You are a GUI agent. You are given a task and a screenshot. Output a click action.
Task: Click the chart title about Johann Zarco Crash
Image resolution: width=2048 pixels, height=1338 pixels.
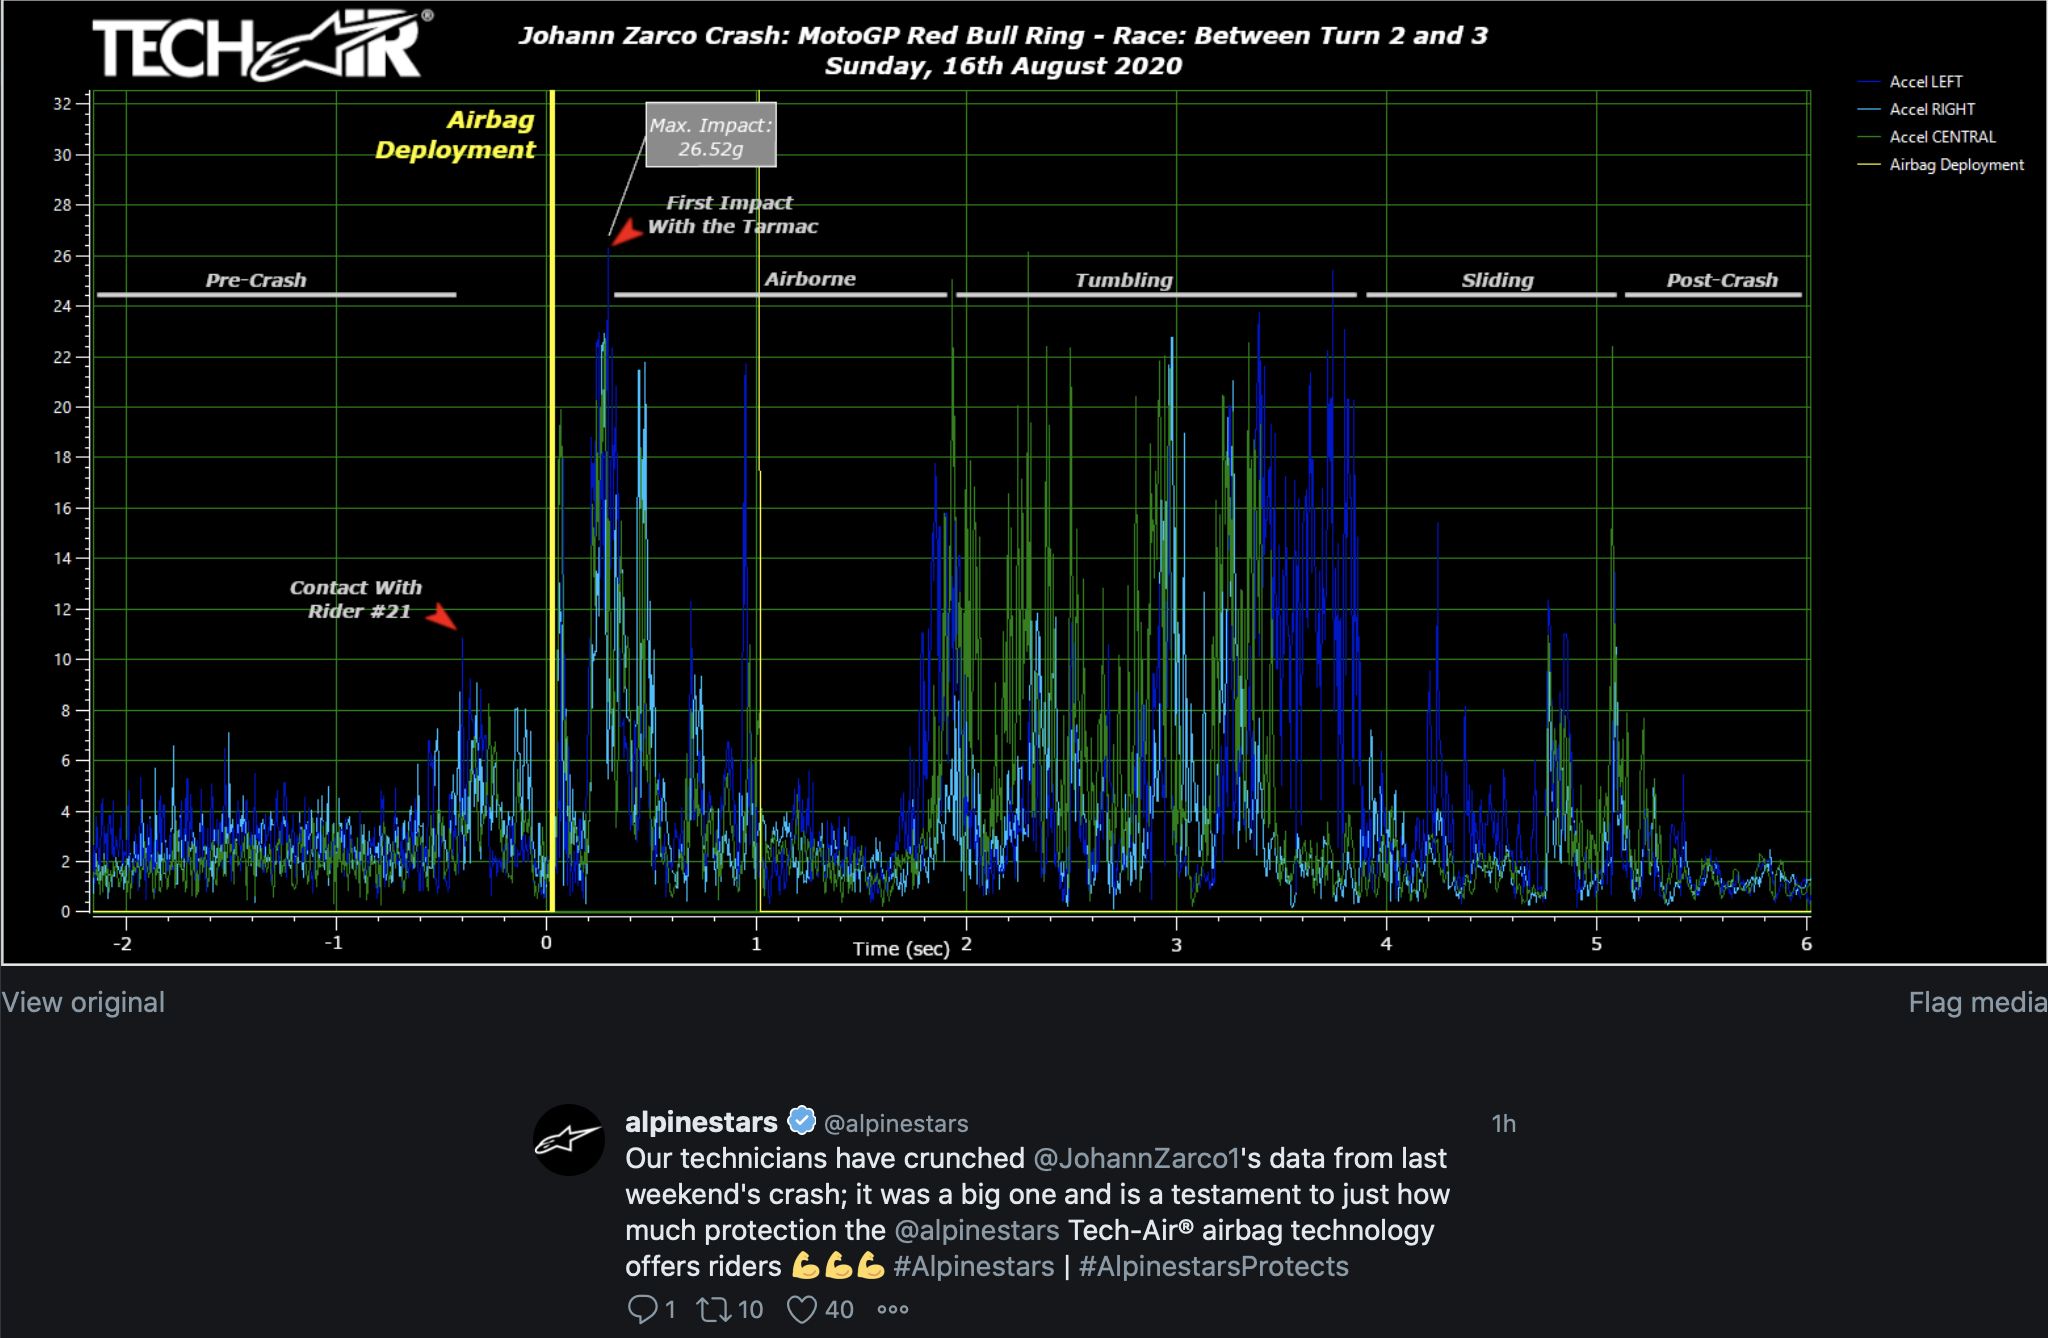click(1003, 35)
